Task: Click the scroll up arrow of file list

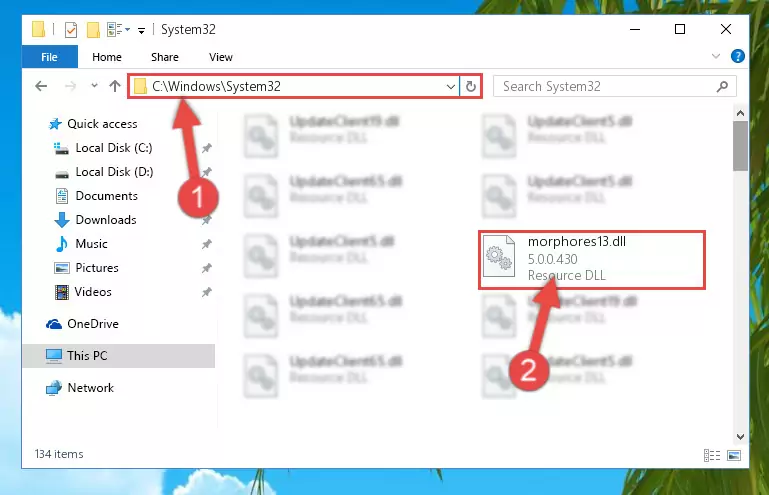Action: pyautogui.click(x=740, y=113)
